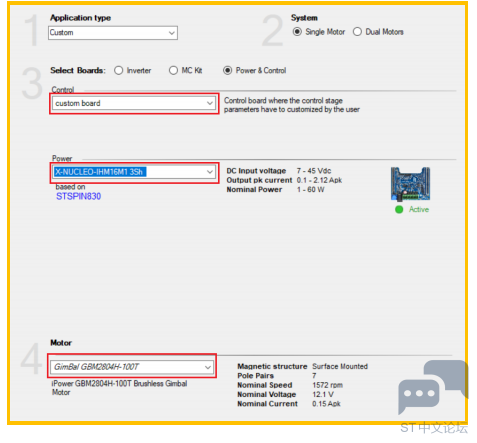Choose the Inverter board option
The height and width of the screenshot is (443, 477).
(x=119, y=70)
